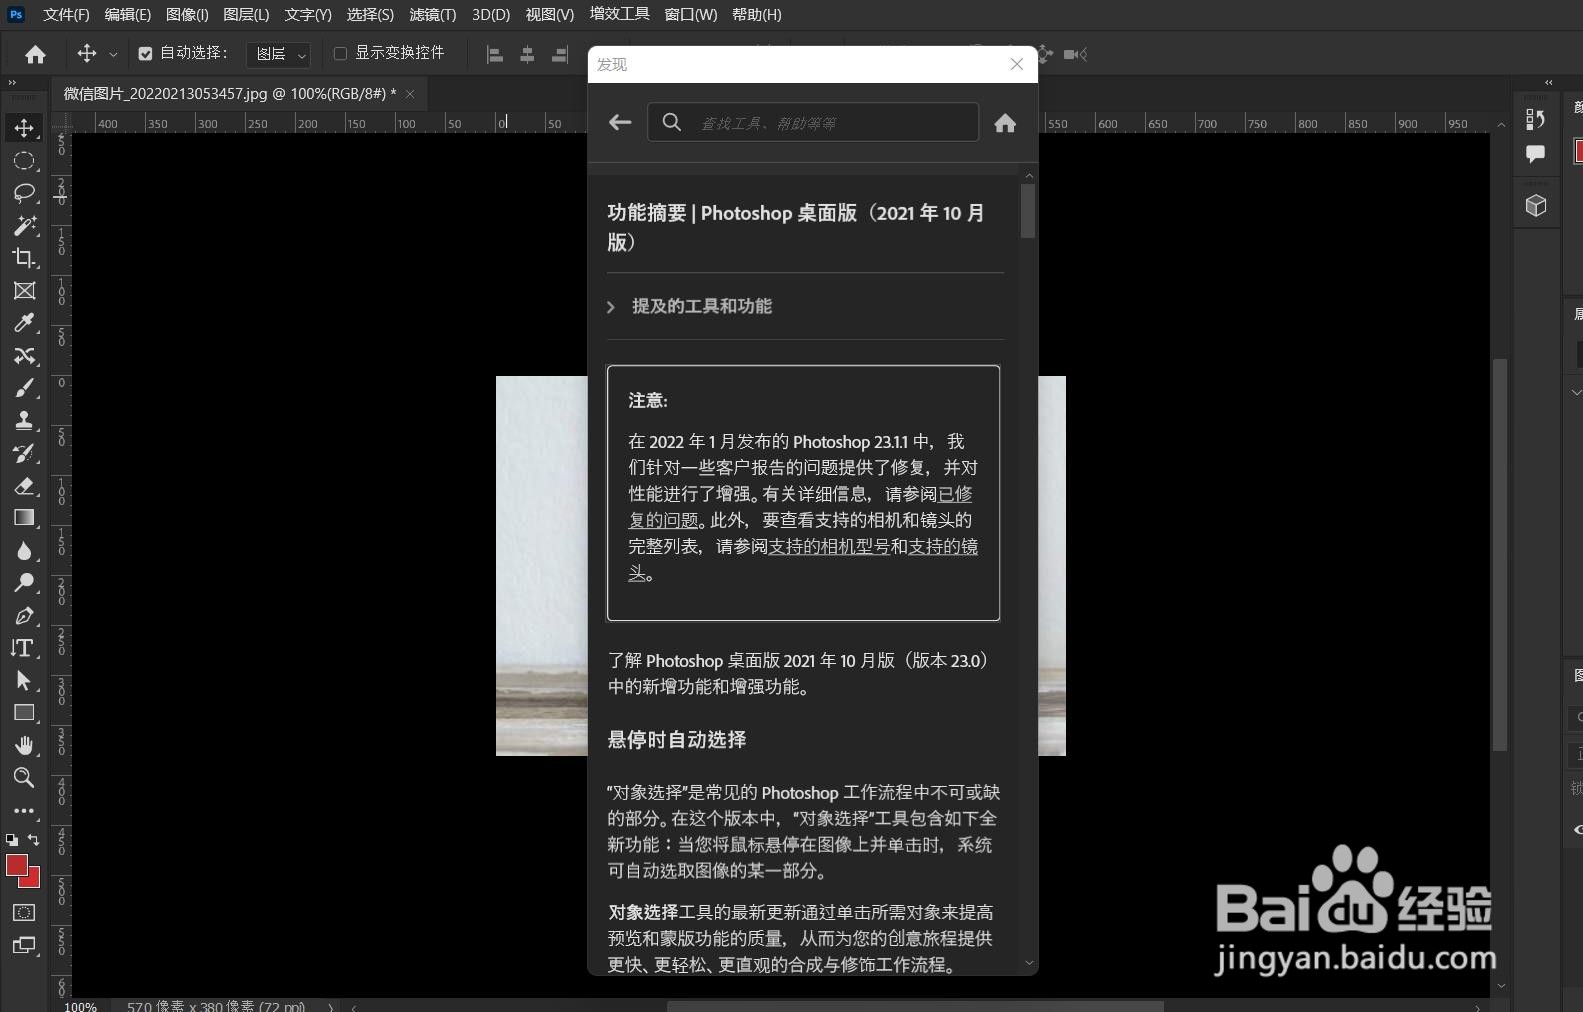Expand the right panel dock double arrow

click(1549, 83)
